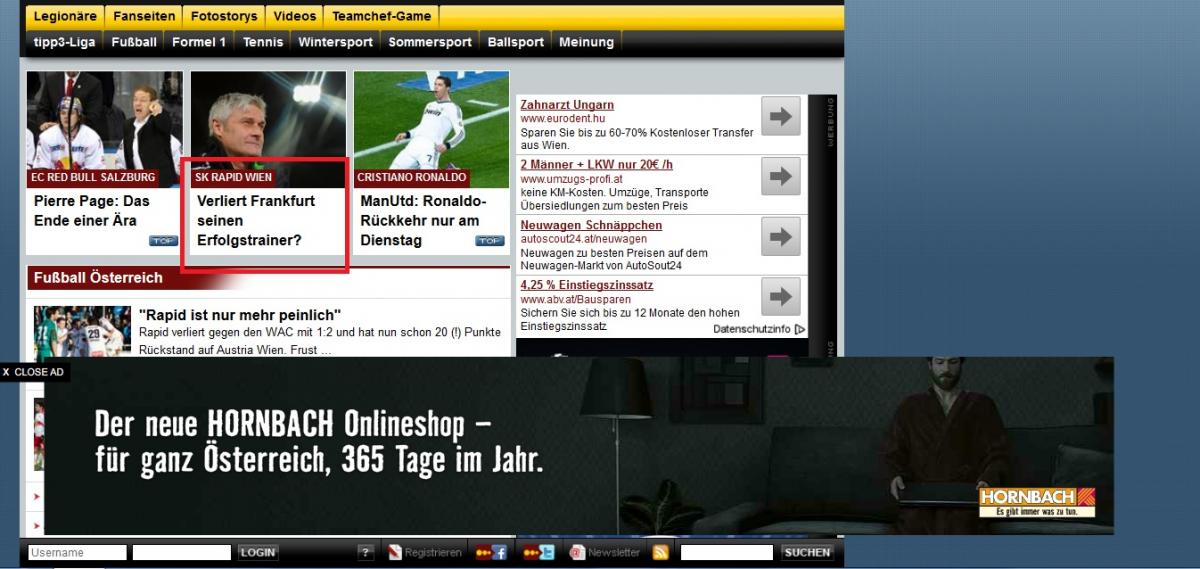The width and height of the screenshot is (1200, 569).
Task: Open the RSS feed icon
Action: [x=661, y=552]
